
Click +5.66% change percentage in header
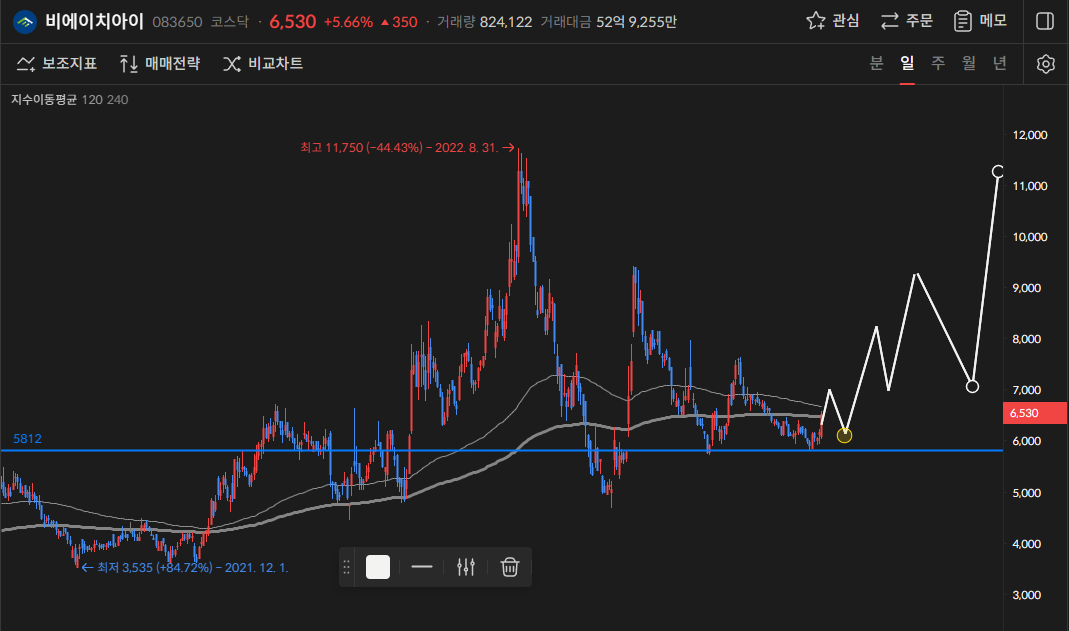[x=348, y=22]
